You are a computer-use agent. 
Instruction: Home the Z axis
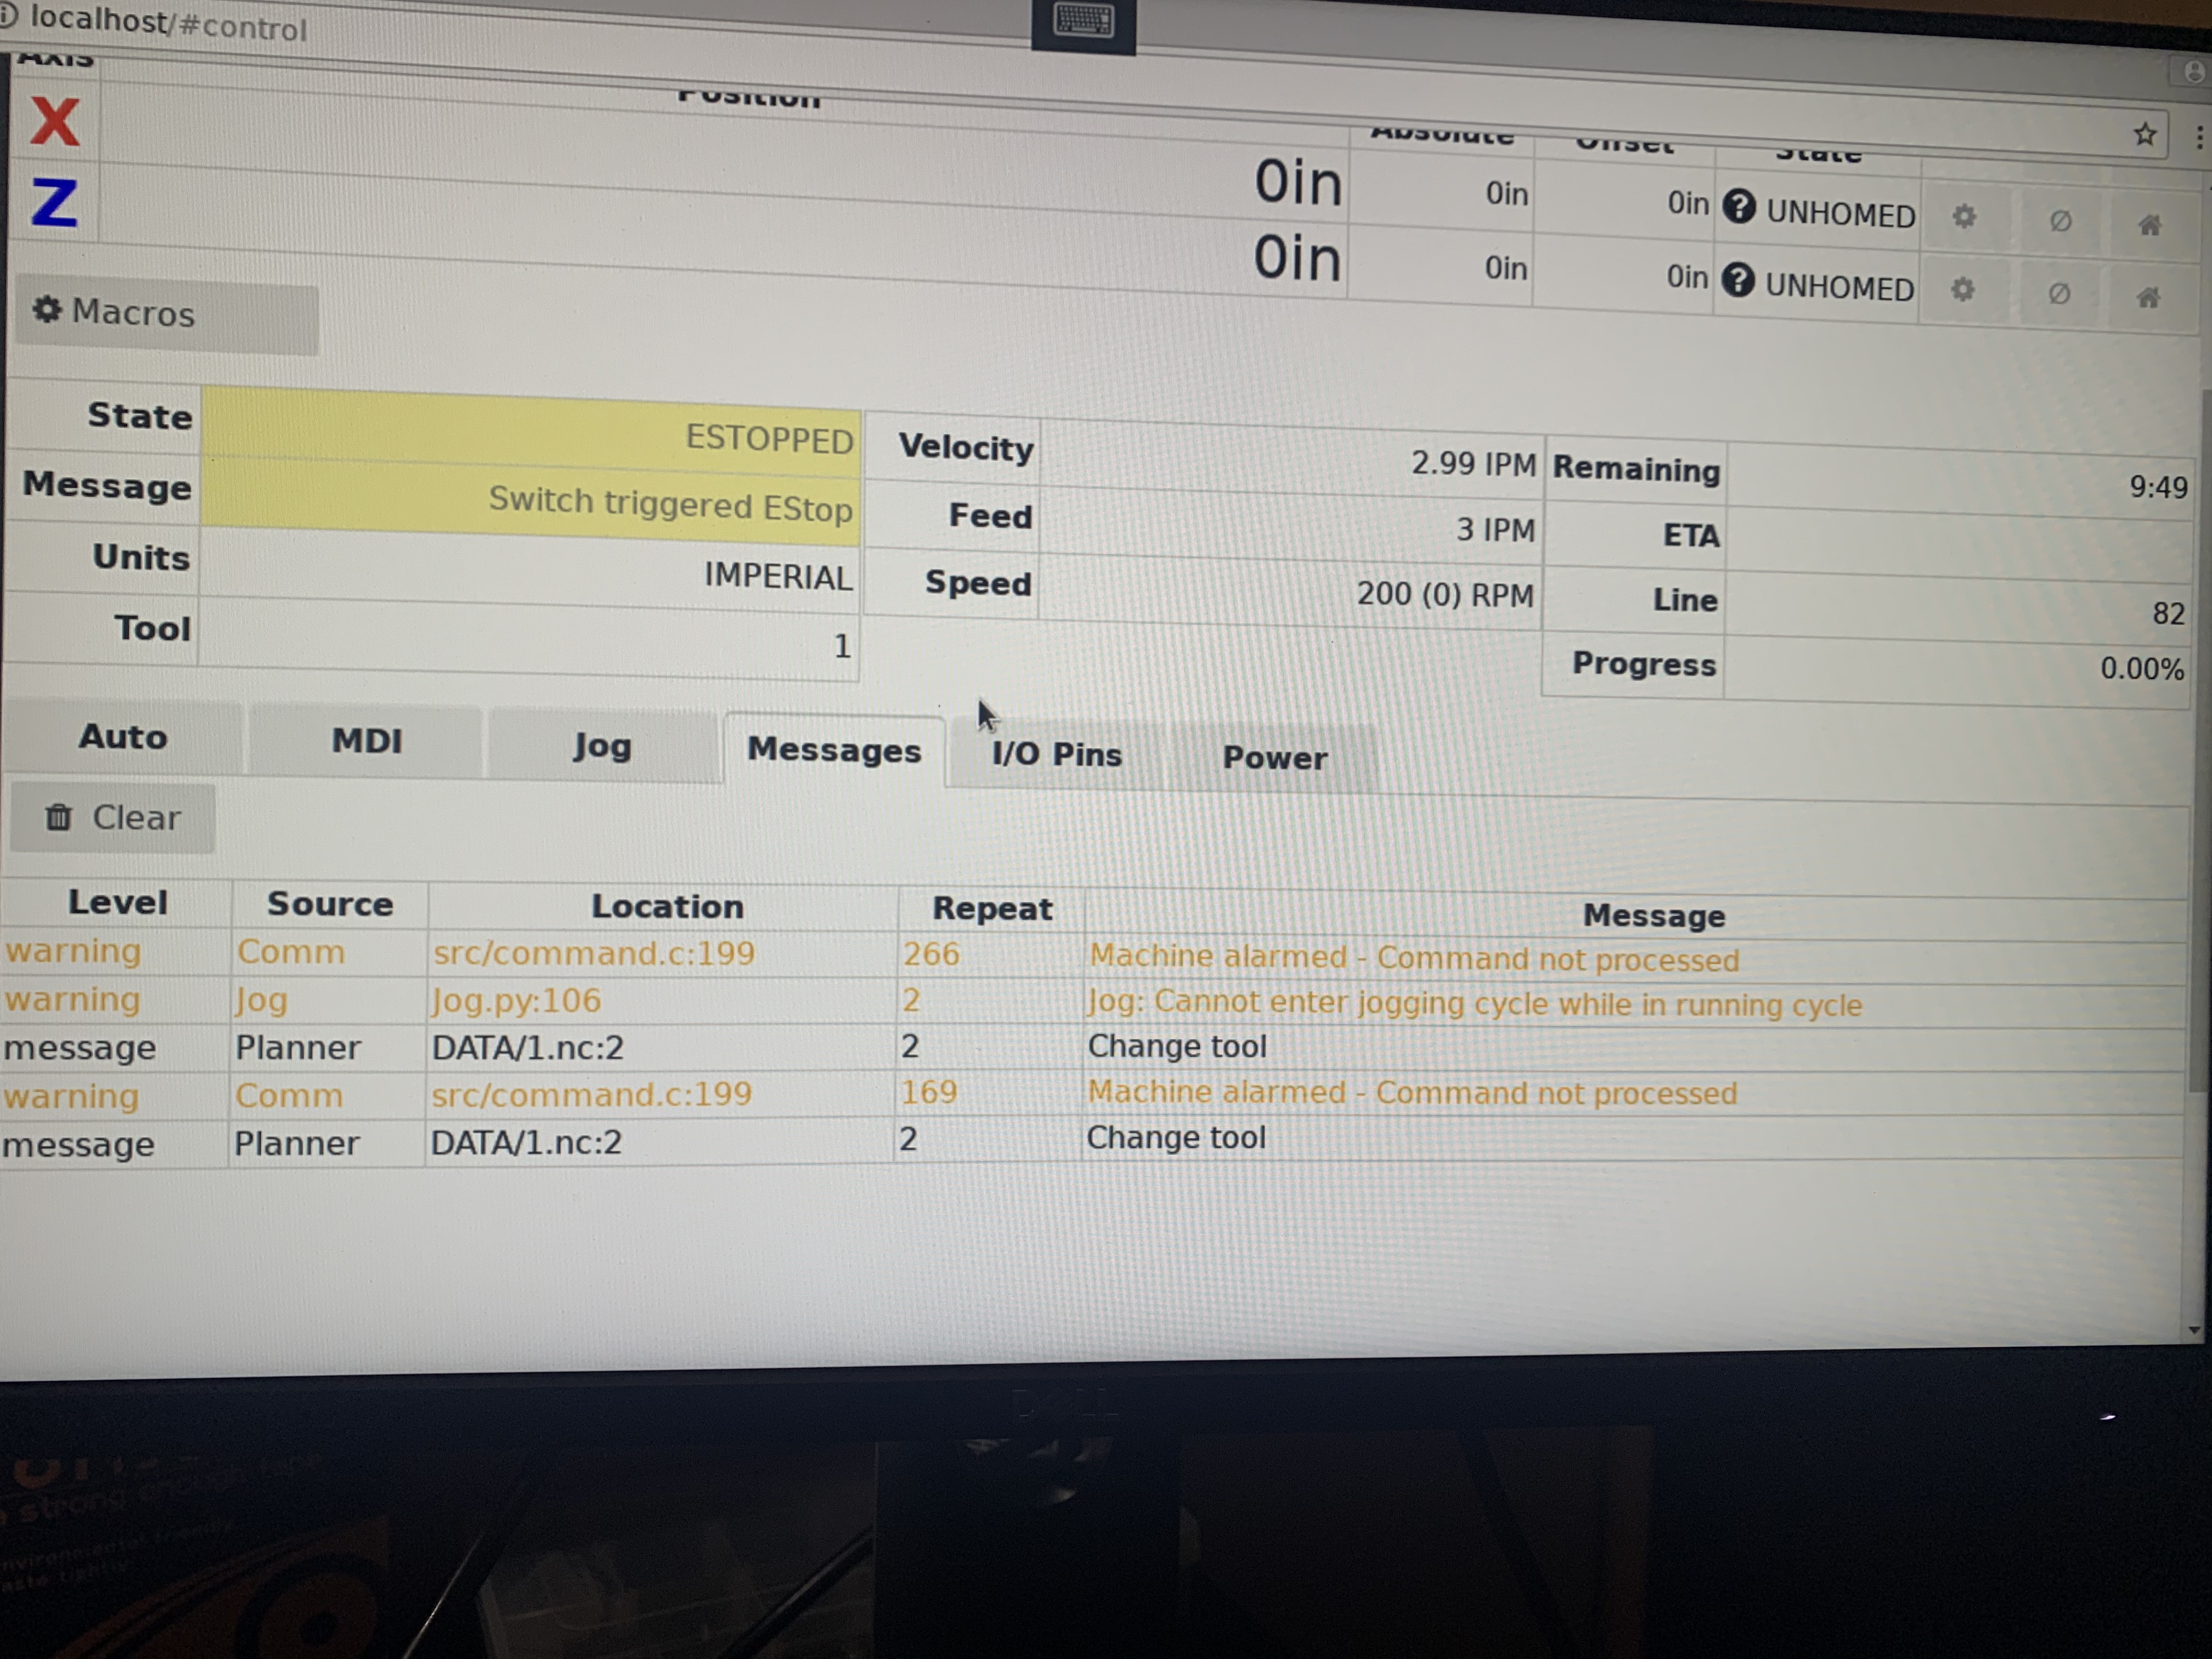[x=2147, y=297]
